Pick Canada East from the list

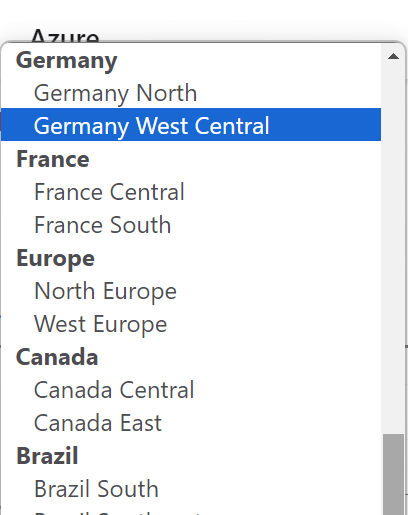click(191, 422)
